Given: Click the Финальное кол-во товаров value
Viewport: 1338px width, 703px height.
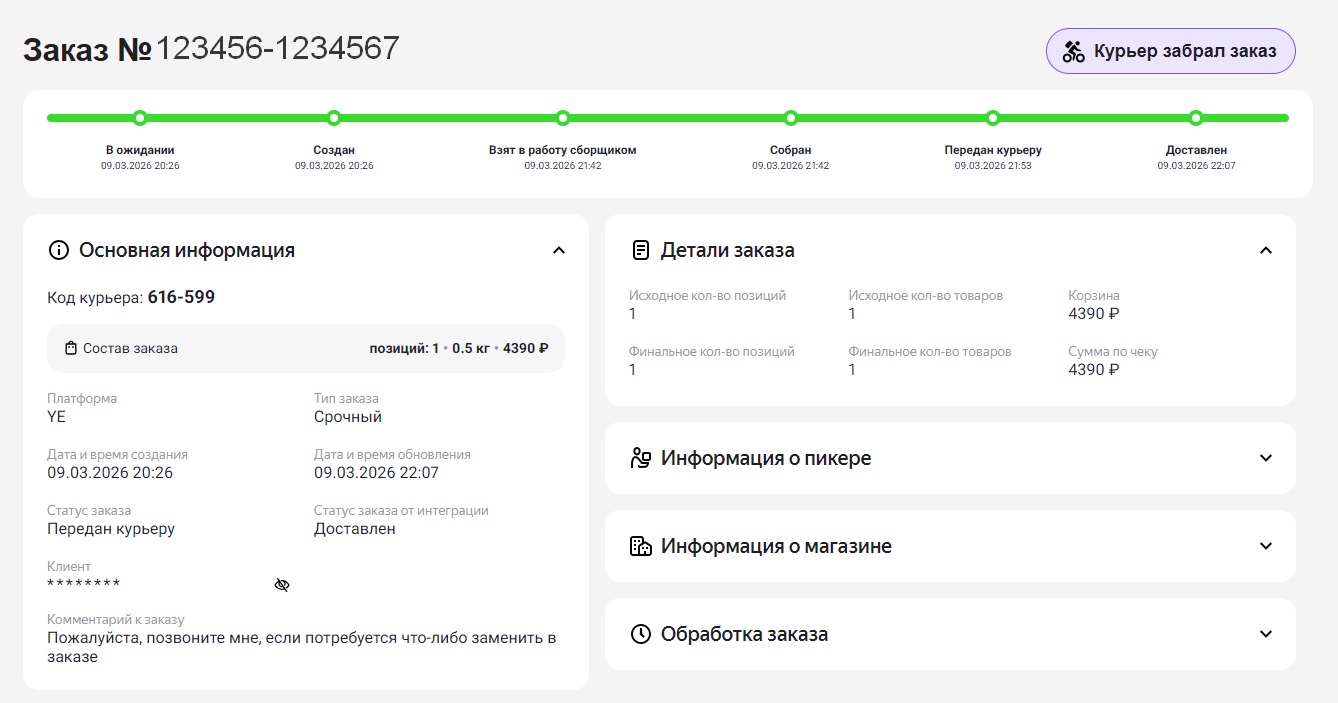Looking at the screenshot, I should 853,370.
